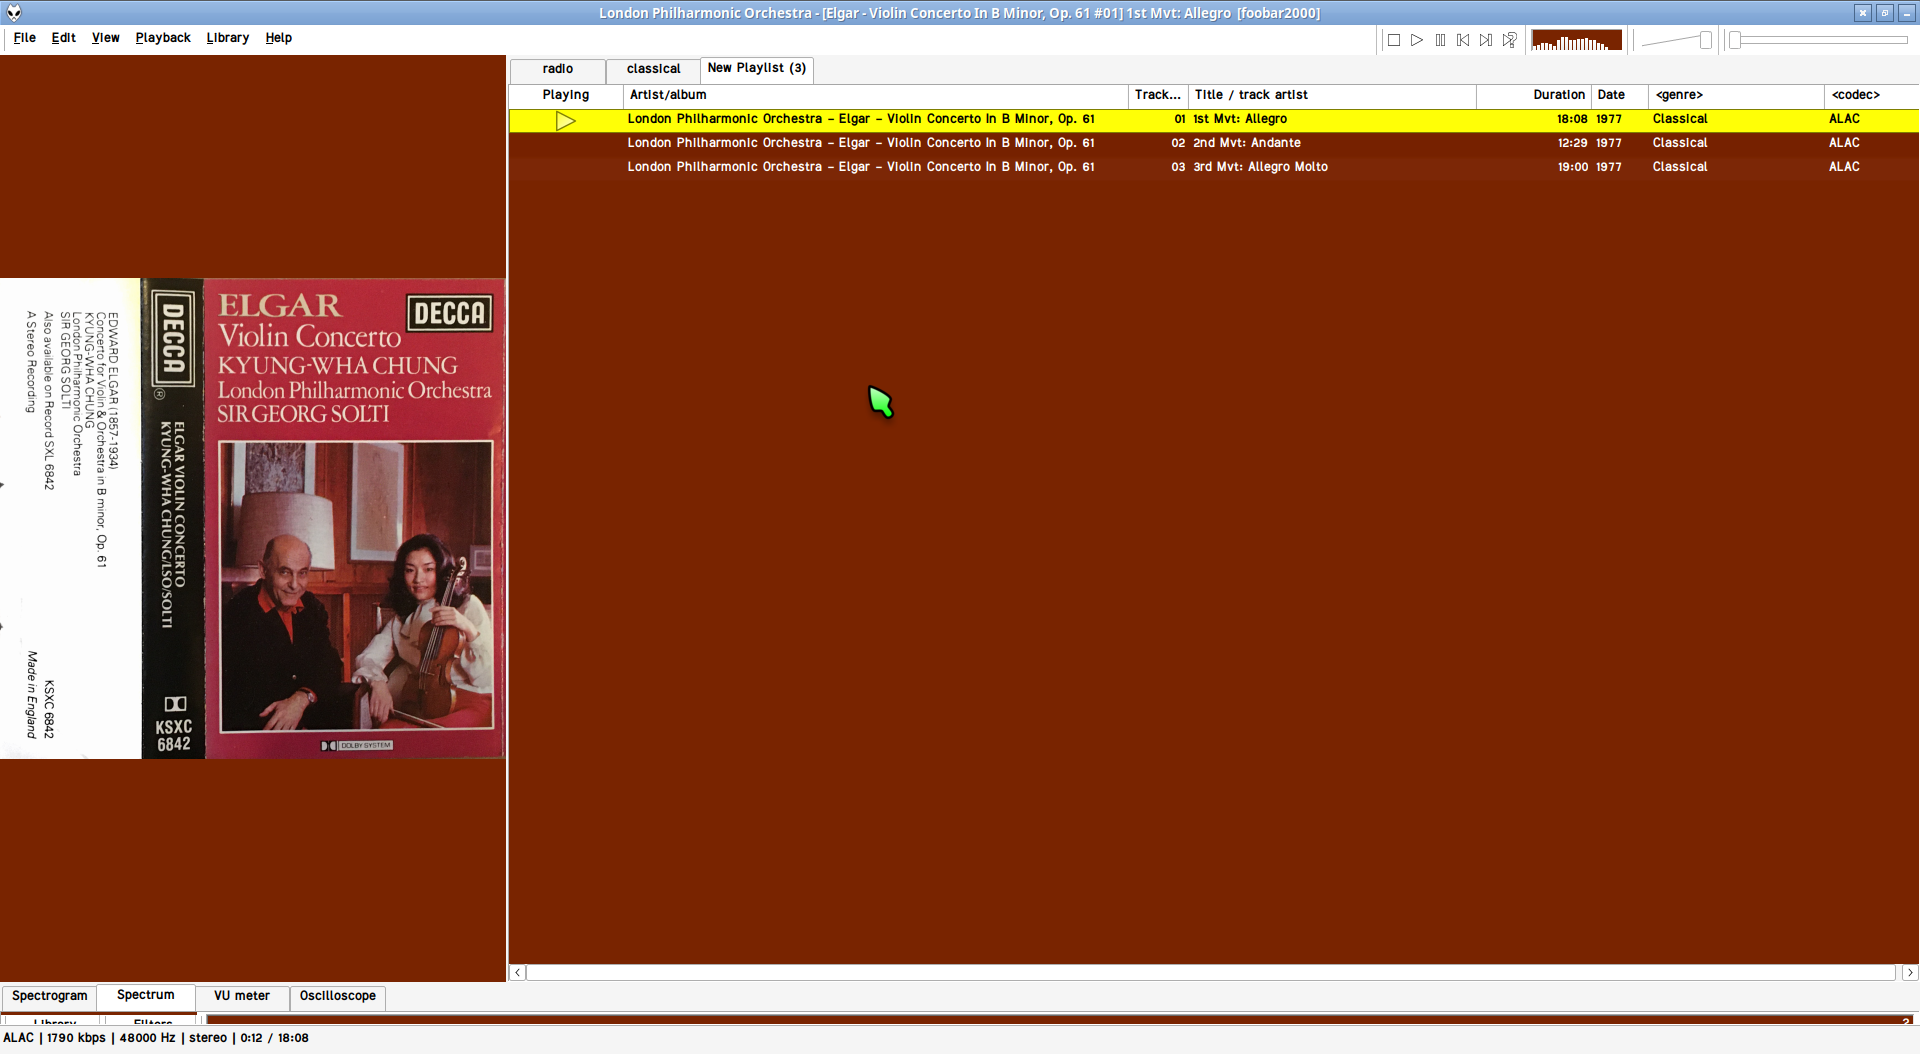This screenshot has width=1920, height=1054.
Task: Sort by the Duration column header
Action: pos(1533,95)
